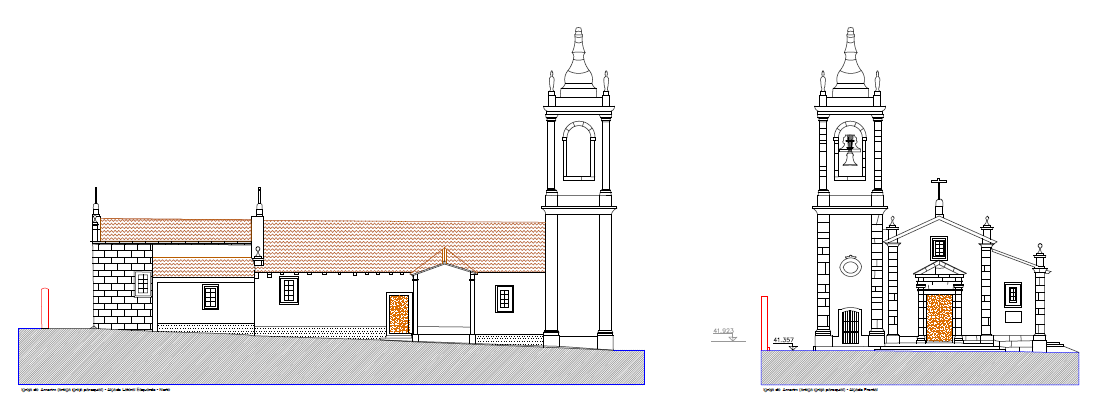
Task: Click the arched iron gate at tower base
Action: tap(850, 327)
